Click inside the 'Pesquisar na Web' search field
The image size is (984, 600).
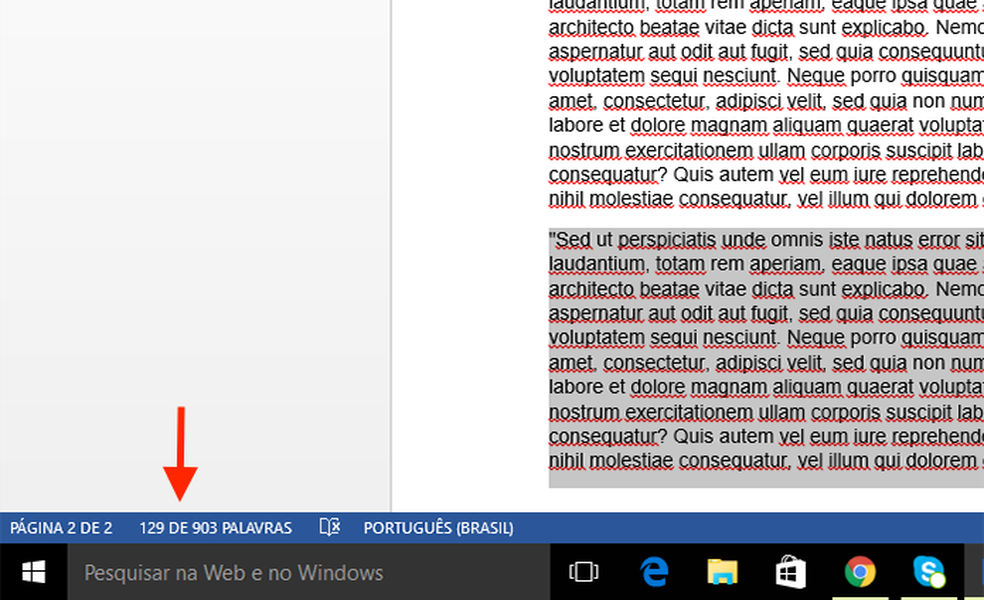click(x=300, y=572)
